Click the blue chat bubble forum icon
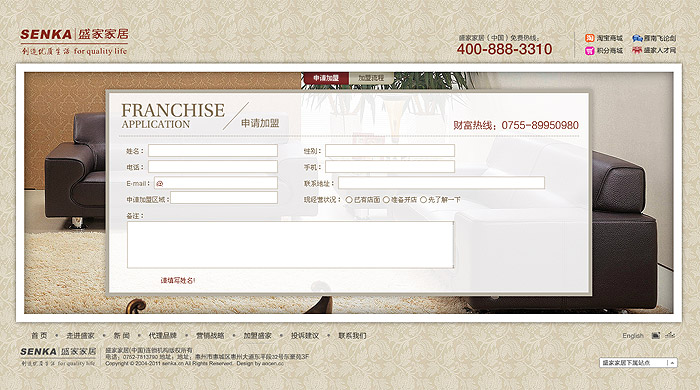Screen dimensions: 700x390 pos(637,38)
